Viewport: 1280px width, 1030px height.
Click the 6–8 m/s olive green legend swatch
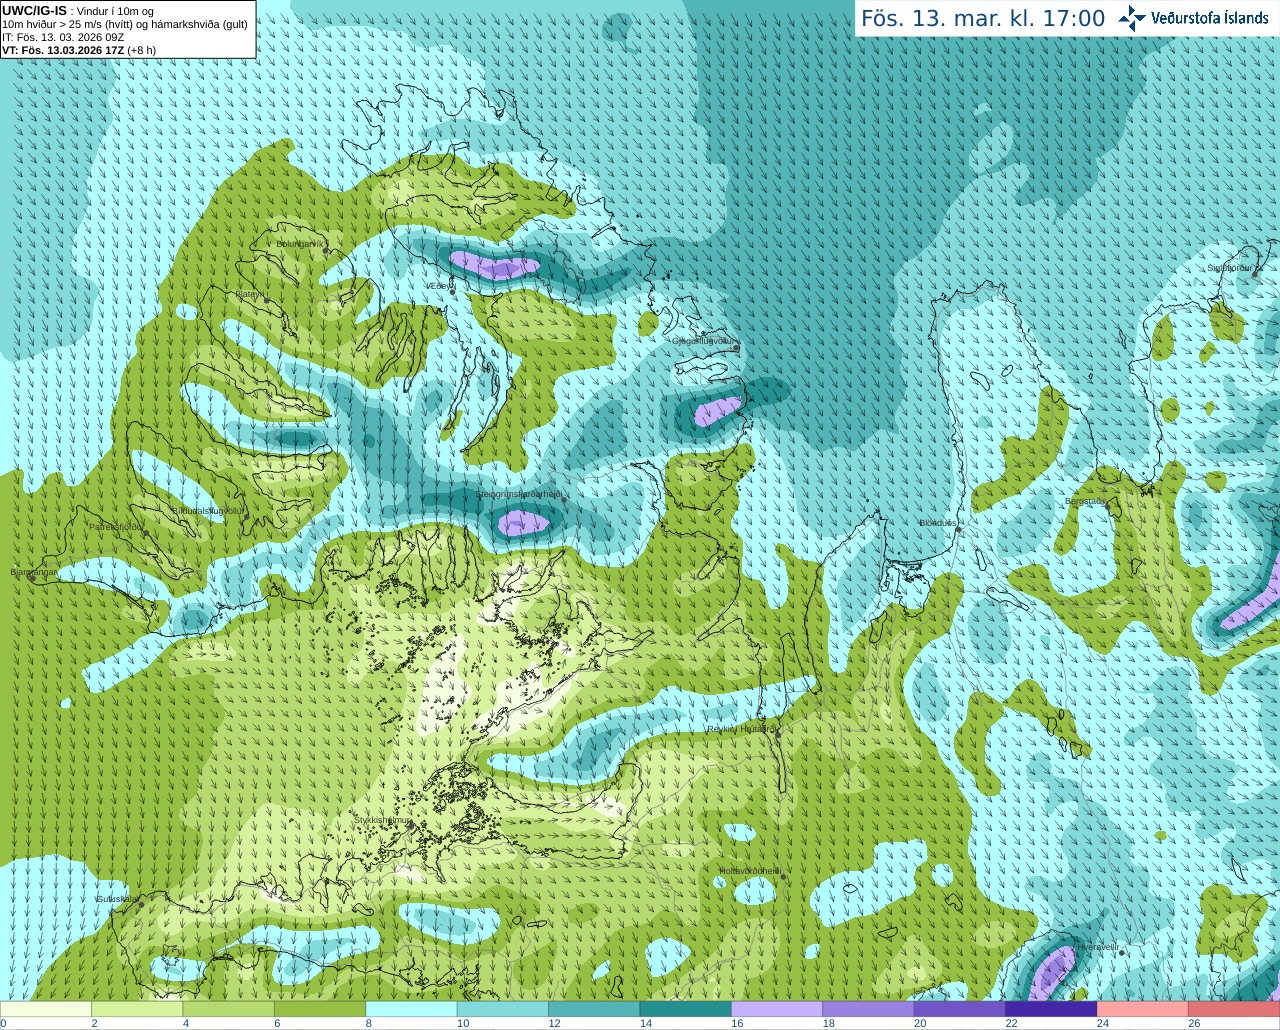tap(320, 1009)
